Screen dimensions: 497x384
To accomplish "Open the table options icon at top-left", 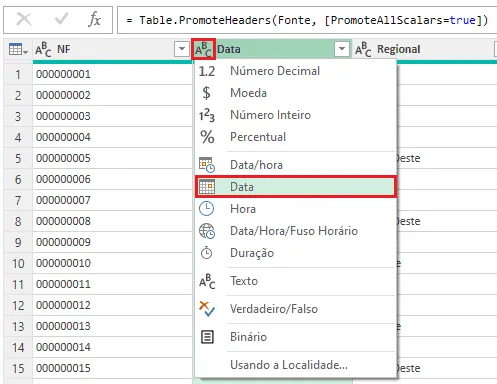I will click(18, 49).
